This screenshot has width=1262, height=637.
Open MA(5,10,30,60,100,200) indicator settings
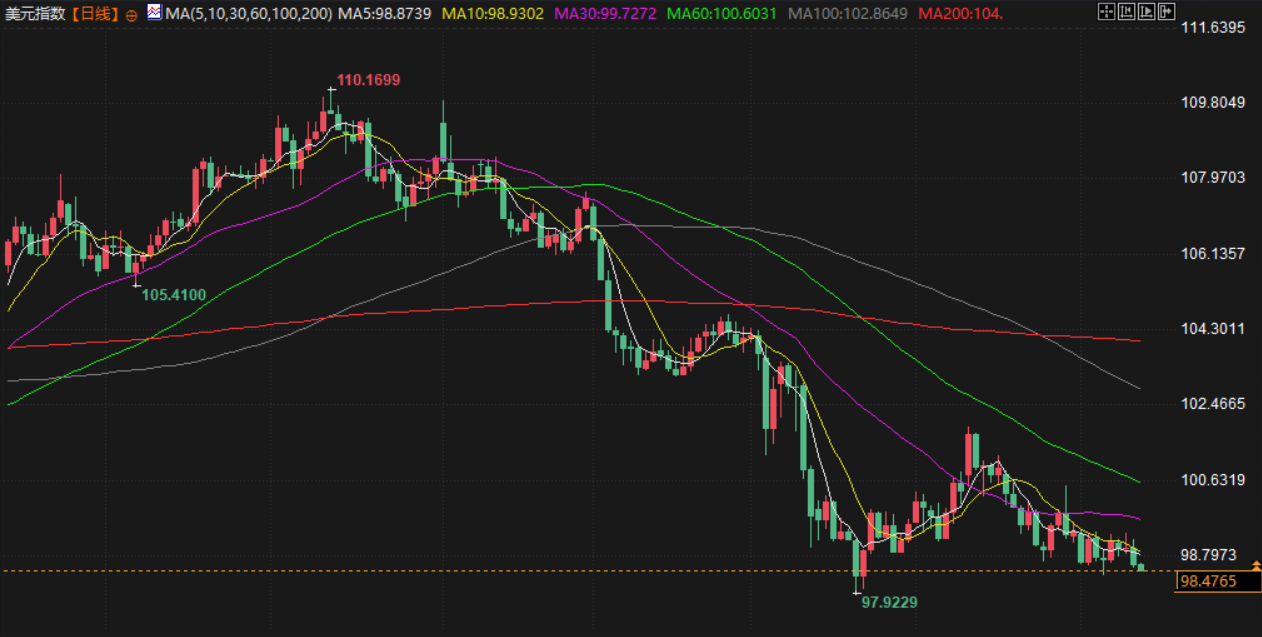click(248, 13)
